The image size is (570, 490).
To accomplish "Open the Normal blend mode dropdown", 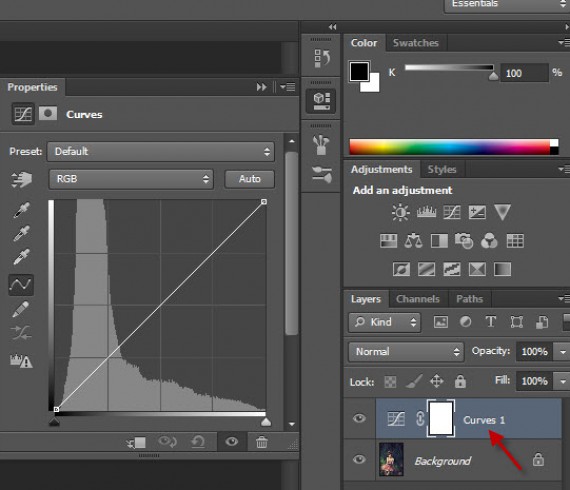I will (x=406, y=352).
